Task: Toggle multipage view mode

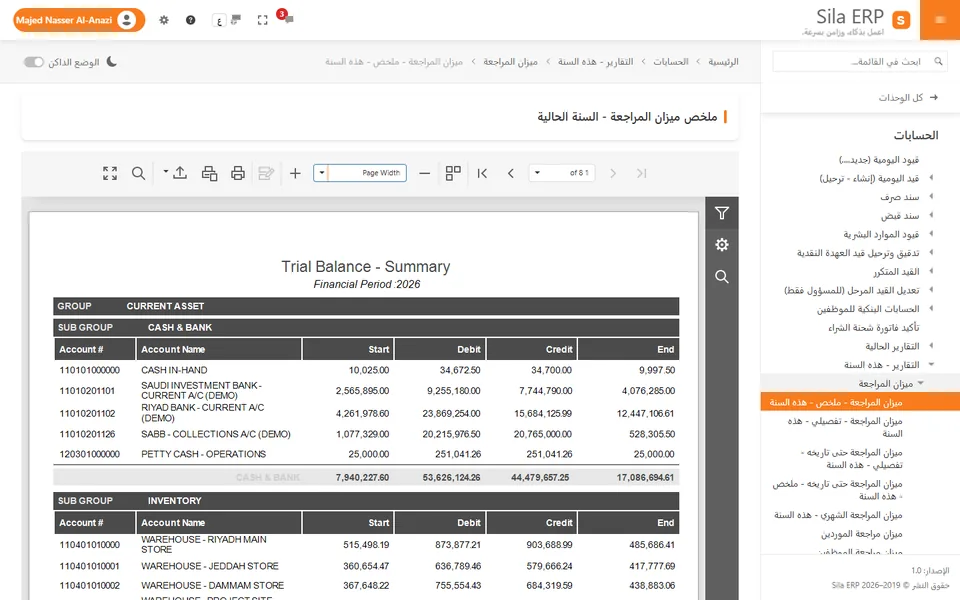Action: coord(453,173)
